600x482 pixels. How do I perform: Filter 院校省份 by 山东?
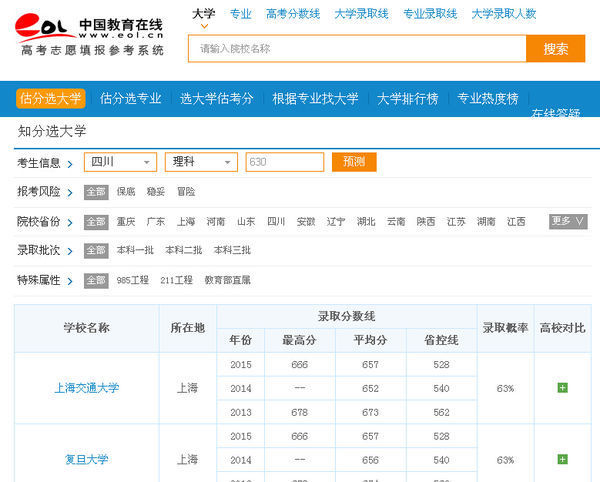click(246, 222)
